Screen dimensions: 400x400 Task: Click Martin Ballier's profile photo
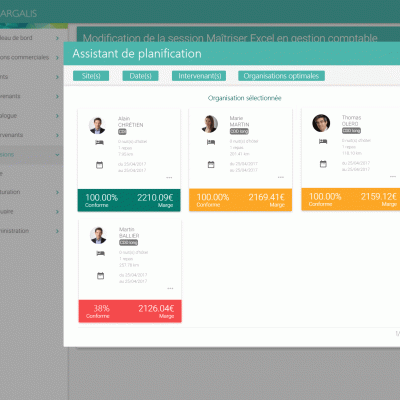pos(98,236)
